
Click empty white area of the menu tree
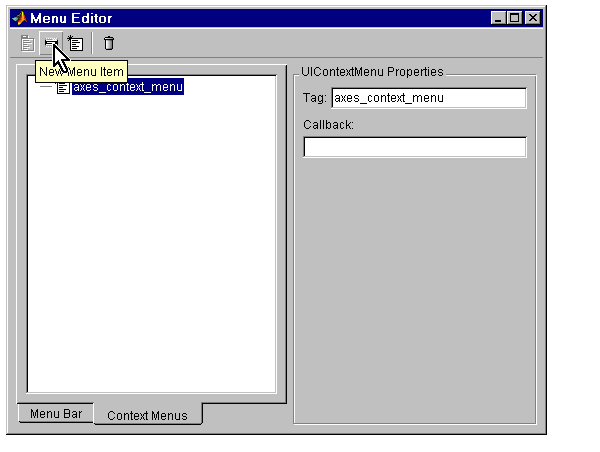[x=152, y=245]
